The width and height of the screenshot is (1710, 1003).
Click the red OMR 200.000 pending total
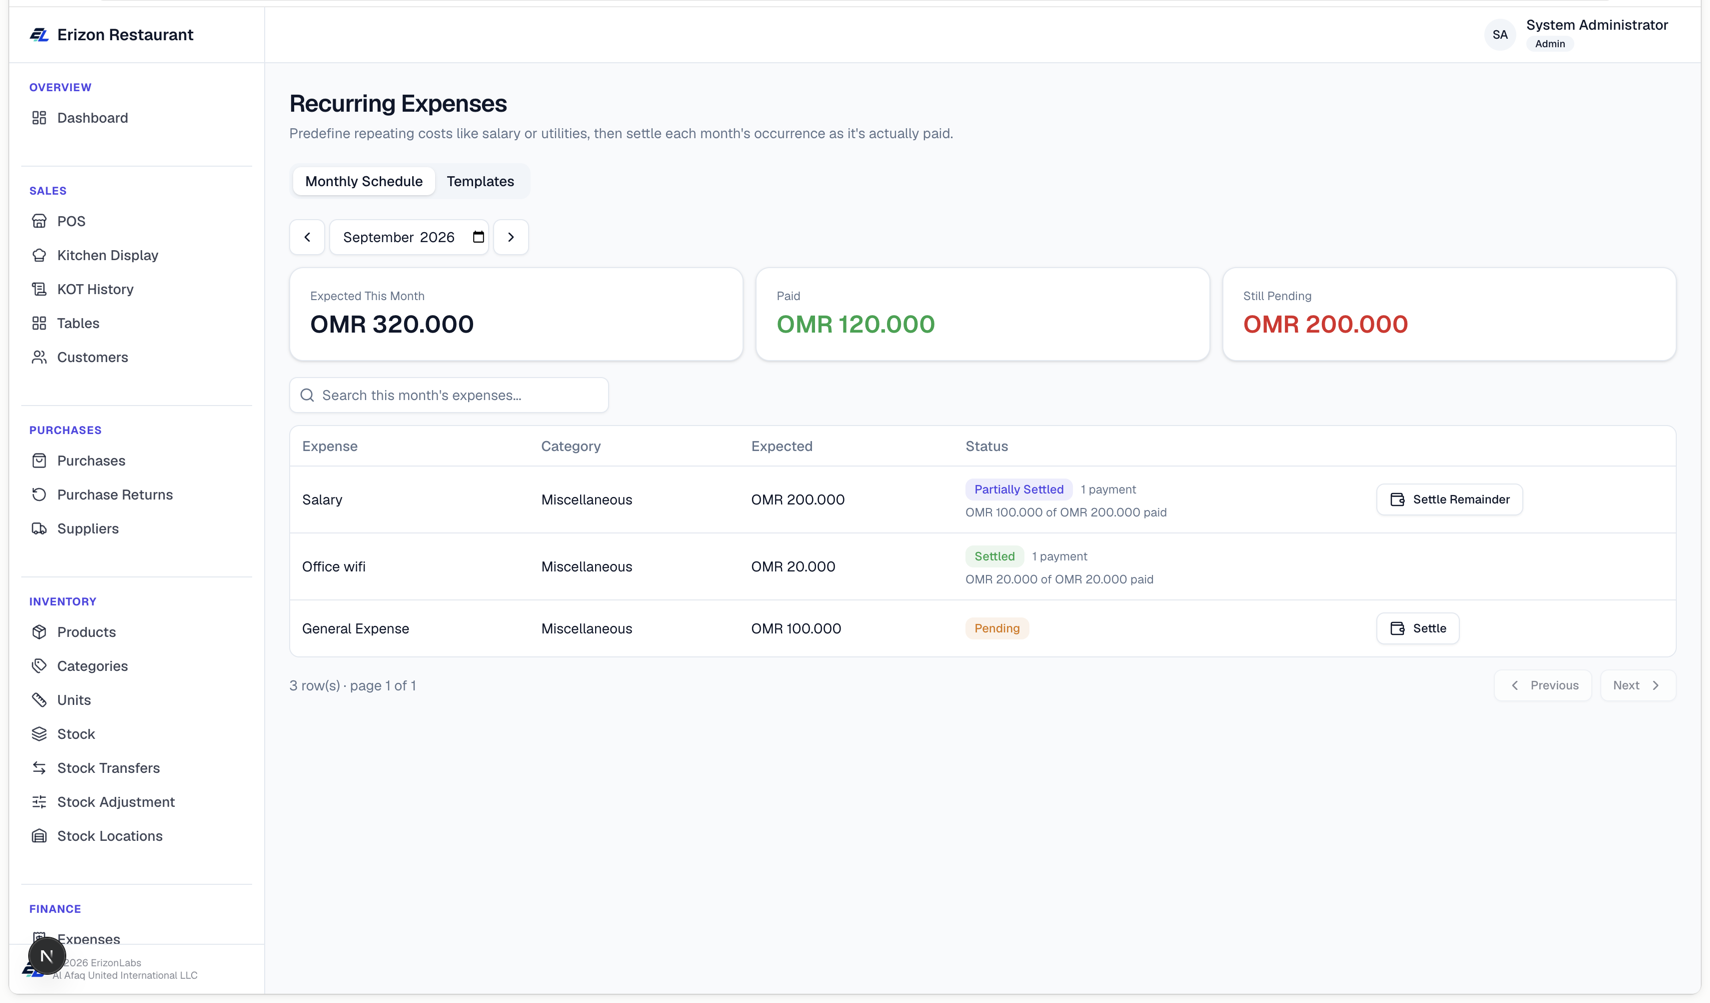pos(1325,325)
